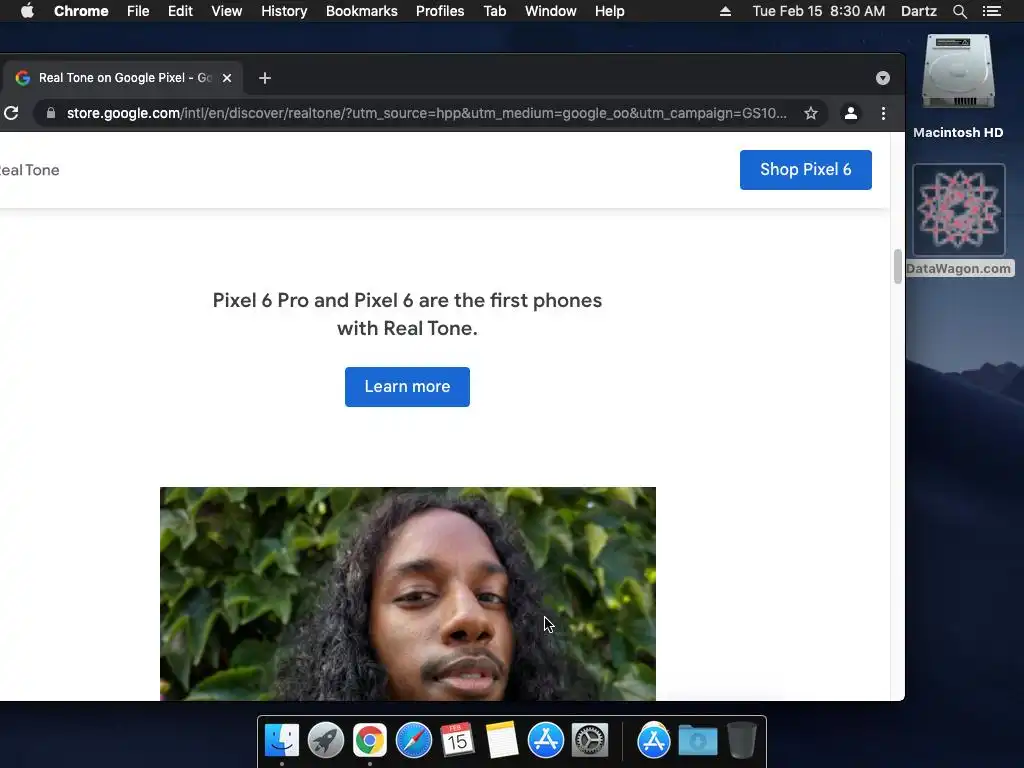Click the portrait photo in the page
This screenshot has width=1024, height=768.
pyautogui.click(x=408, y=594)
